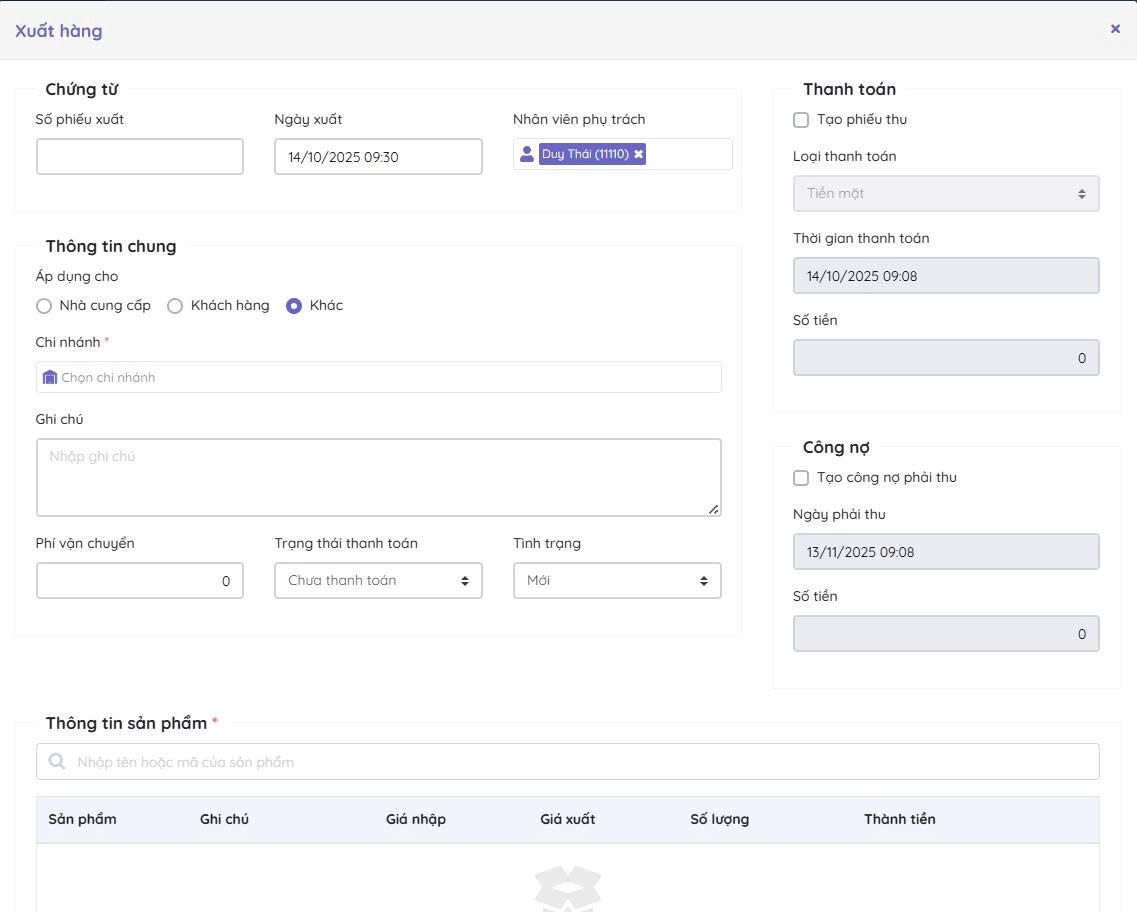Expand the Trạng thái thanh toán dropdown
The image size is (1137, 912).
[378, 581]
